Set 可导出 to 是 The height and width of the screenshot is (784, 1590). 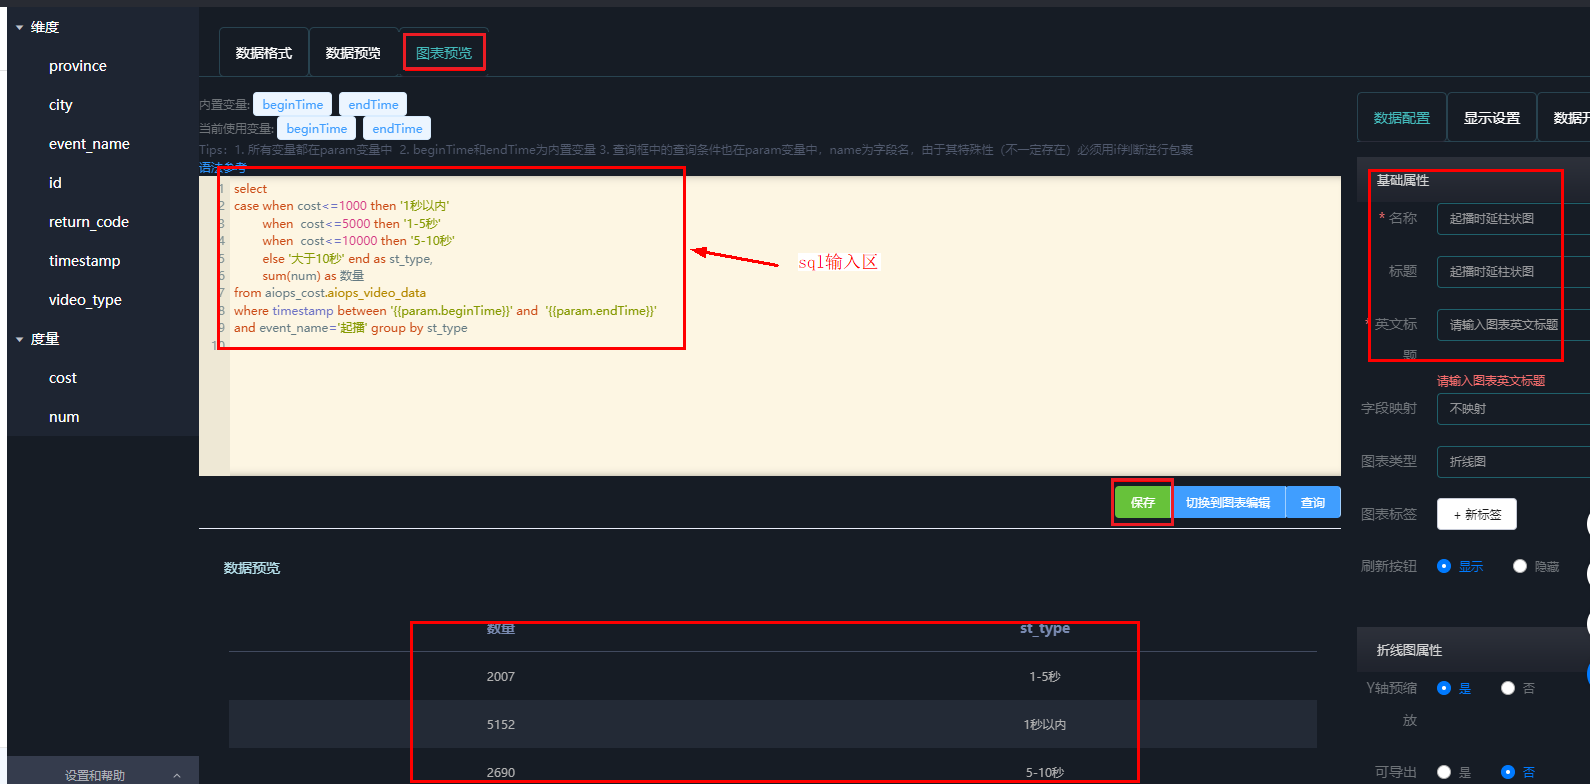coord(1444,772)
